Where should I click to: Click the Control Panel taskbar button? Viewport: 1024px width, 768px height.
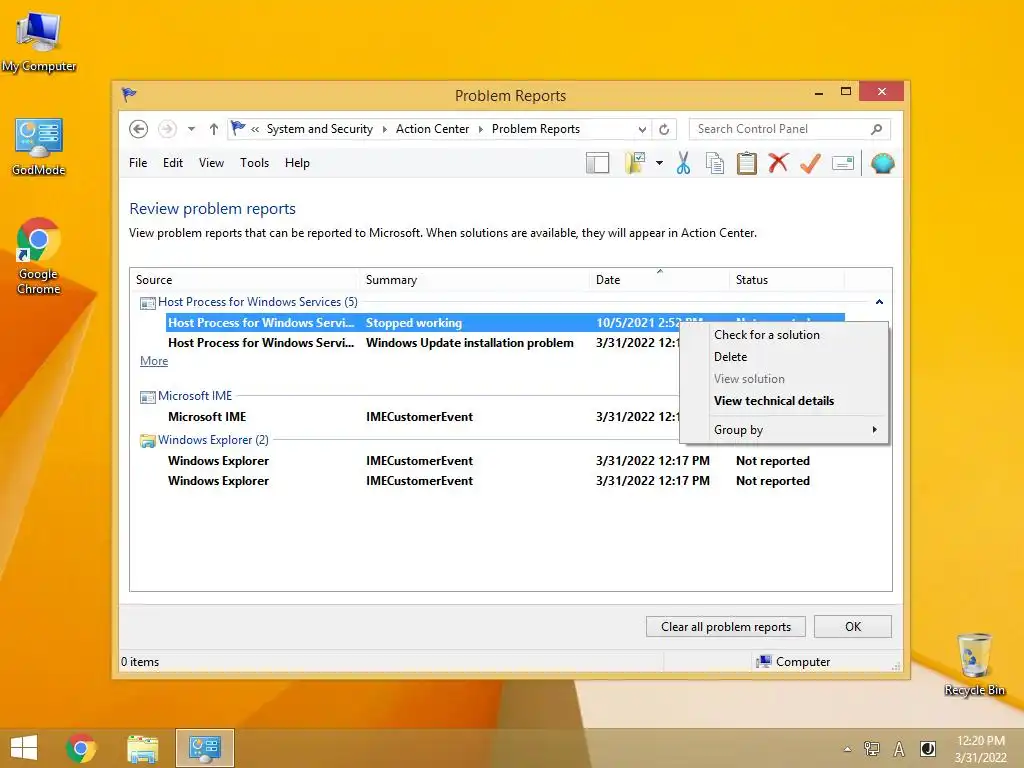[x=205, y=748]
